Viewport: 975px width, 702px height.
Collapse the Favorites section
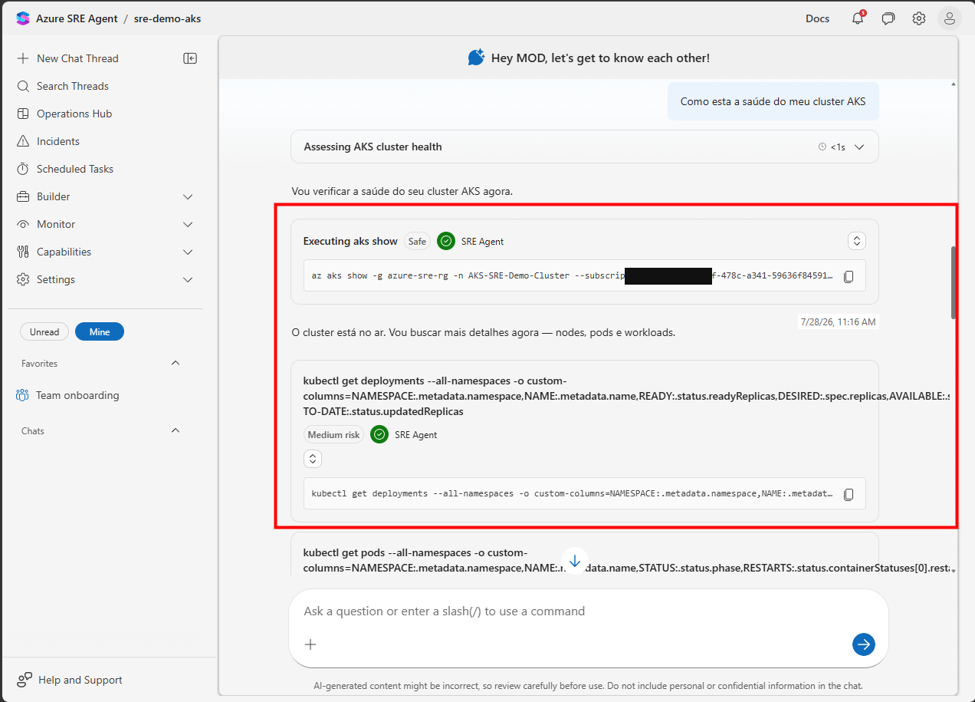[175, 363]
